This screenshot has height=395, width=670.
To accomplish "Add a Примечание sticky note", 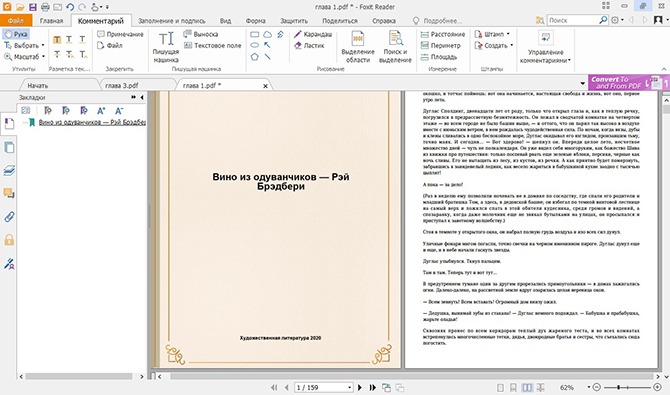I will 120,34.
